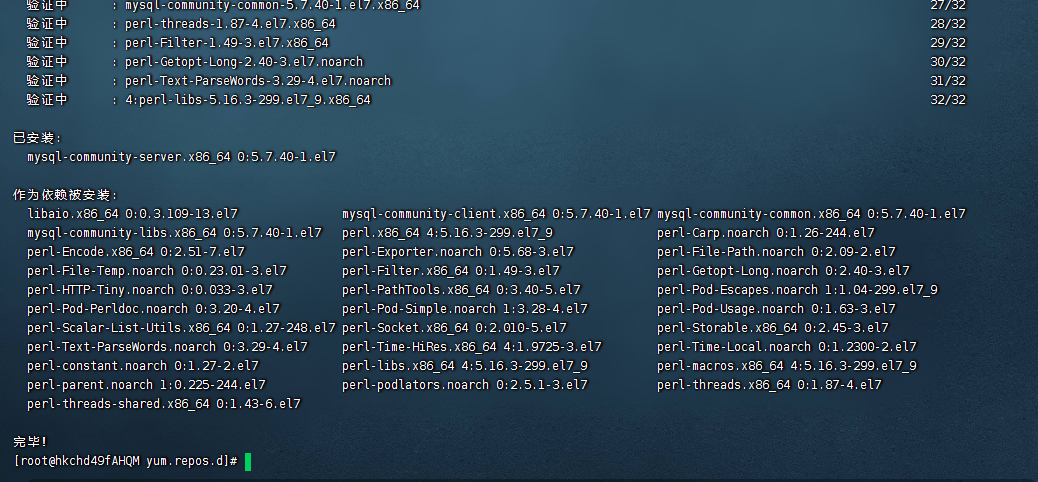Image resolution: width=1038 pixels, height=482 pixels.
Task: Click the perl-Time-HiRes.x86_64 entry
Action: tap(472, 347)
